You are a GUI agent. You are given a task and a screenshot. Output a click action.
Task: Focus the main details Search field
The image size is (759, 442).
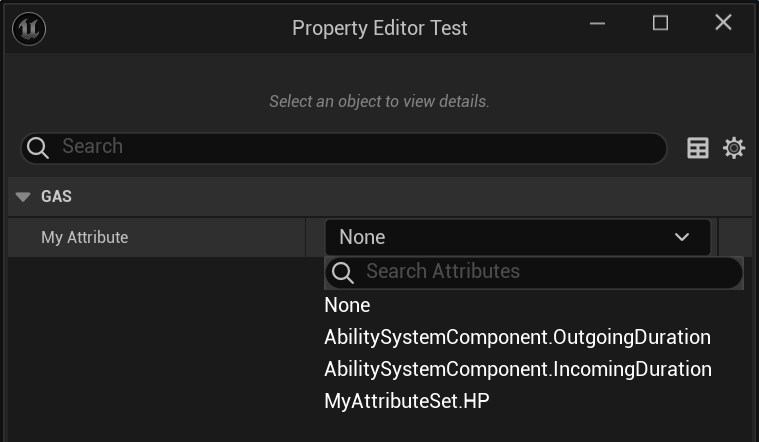pyautogui.click(x=350, y=147)
